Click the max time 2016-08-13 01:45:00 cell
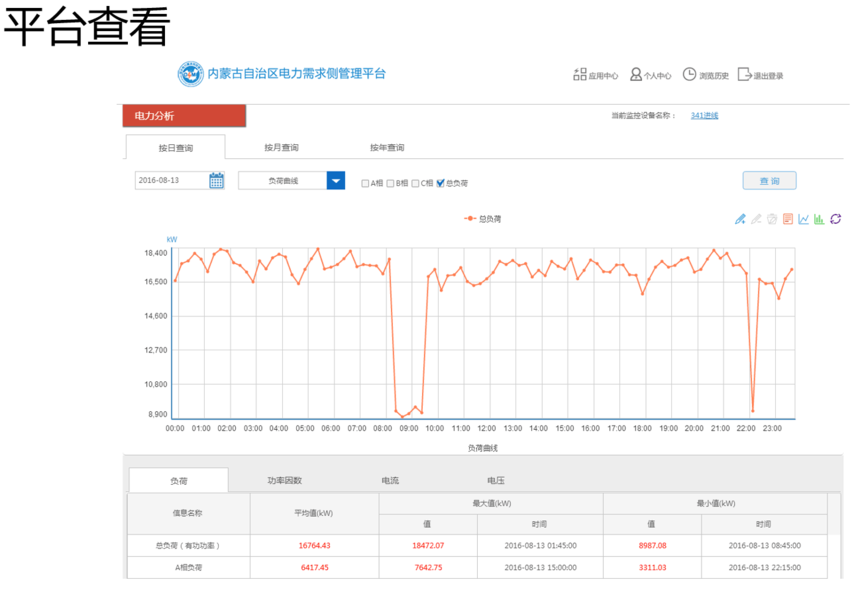Image resolution: width=860 pixels, height=592 pixels. click(540, 545)
